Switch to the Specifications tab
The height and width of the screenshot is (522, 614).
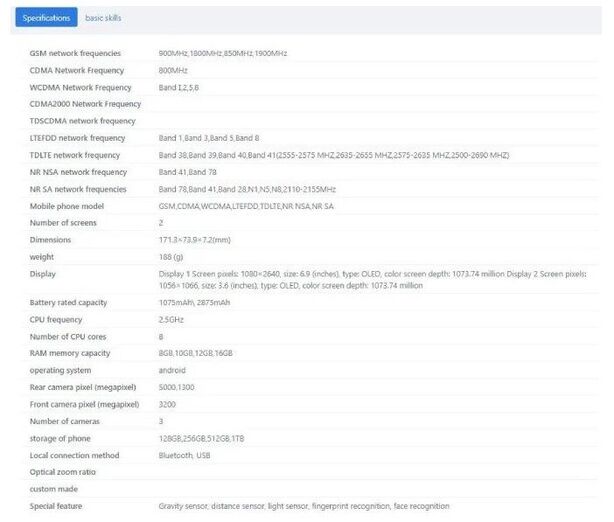pos(46,18)
